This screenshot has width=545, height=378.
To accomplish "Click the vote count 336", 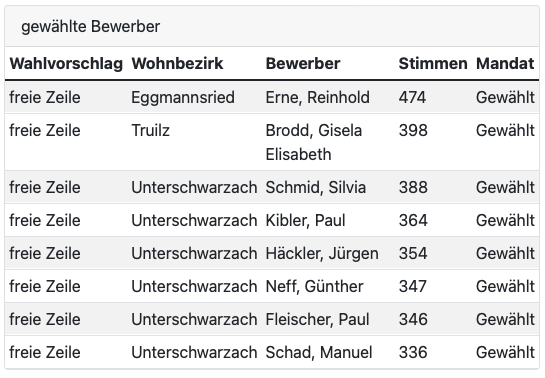I will point(413,352).
